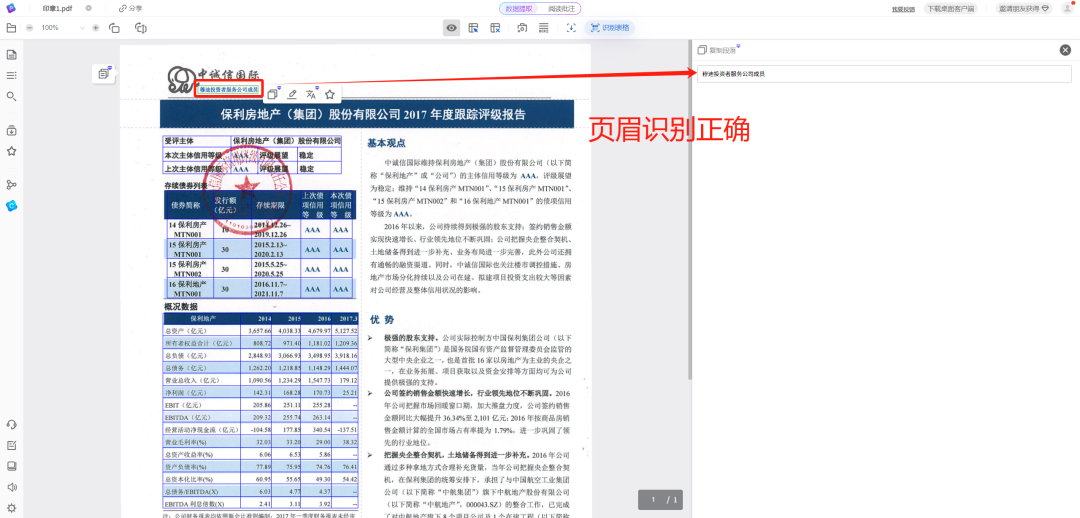
Task: Click the 存续债券列表 label
Action: coord(185,185)
